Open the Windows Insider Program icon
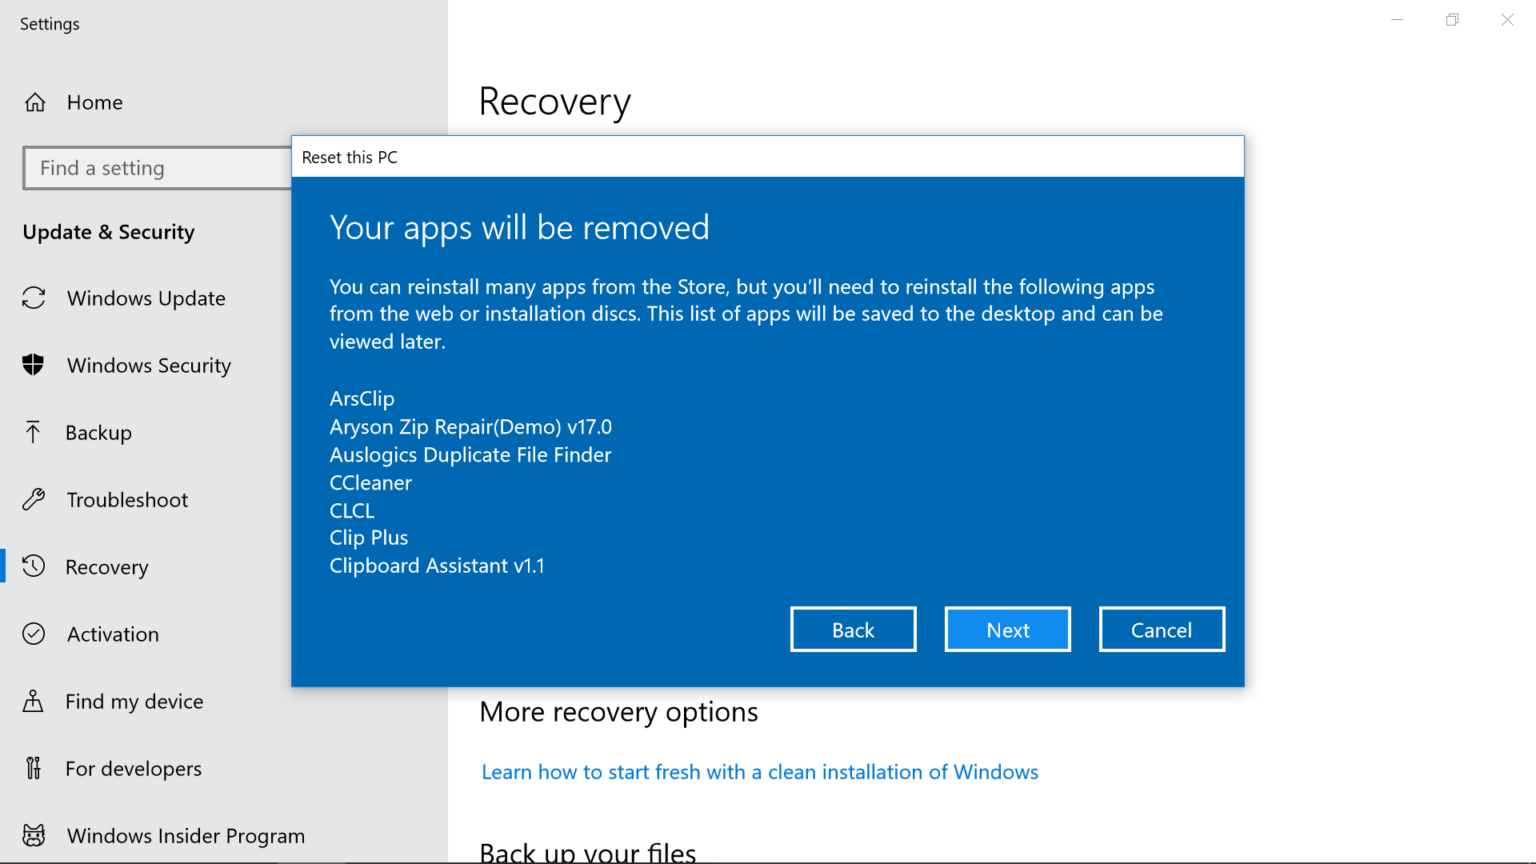 33,835
